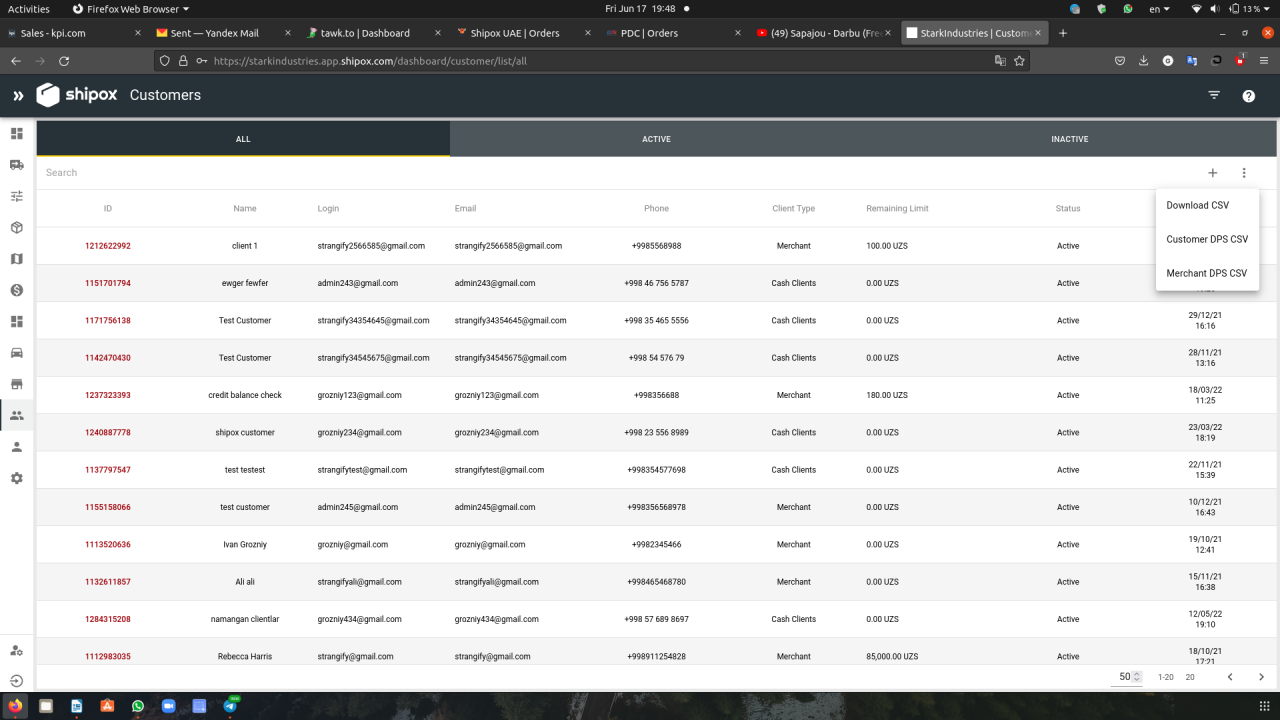Bookmark this page with the star icon

pyautogui.click(x=1019, y=61)
